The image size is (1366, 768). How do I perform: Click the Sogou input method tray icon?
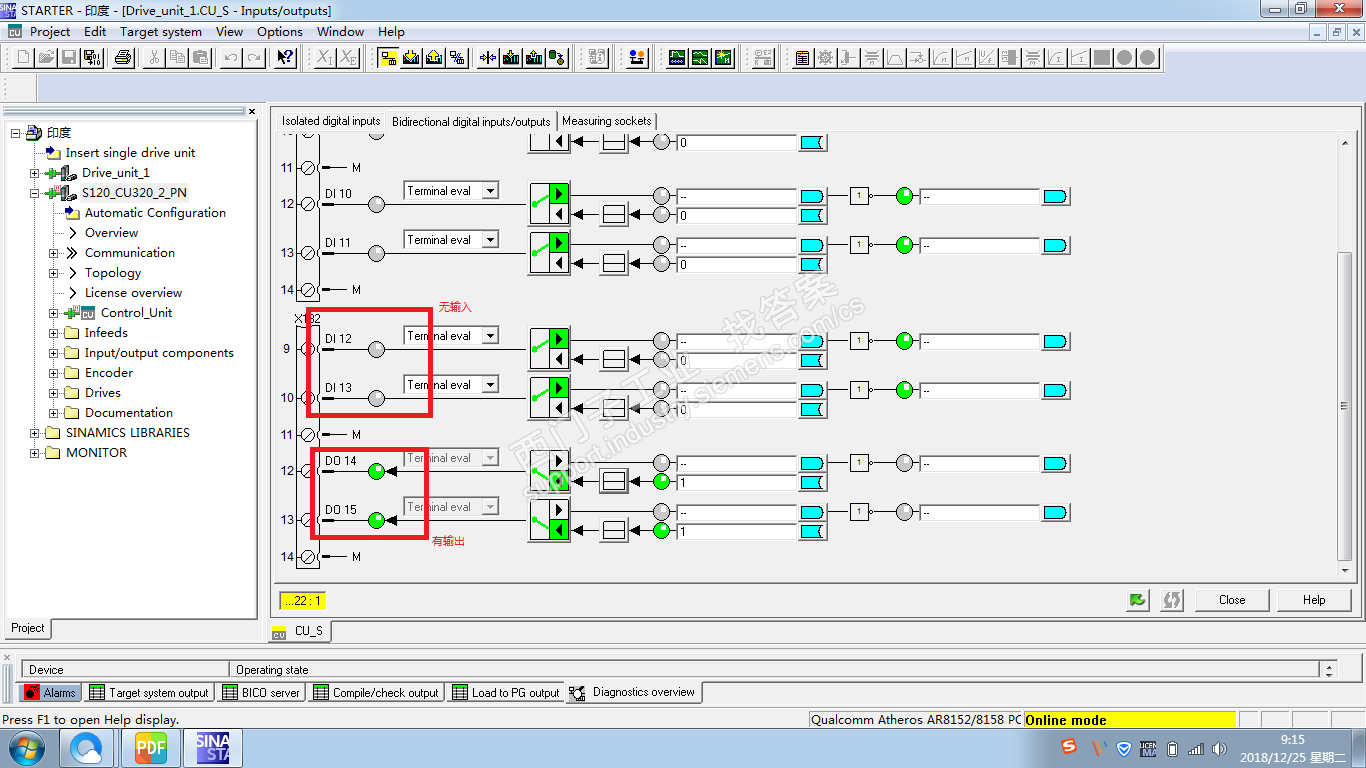click(x=1070, y=747)
